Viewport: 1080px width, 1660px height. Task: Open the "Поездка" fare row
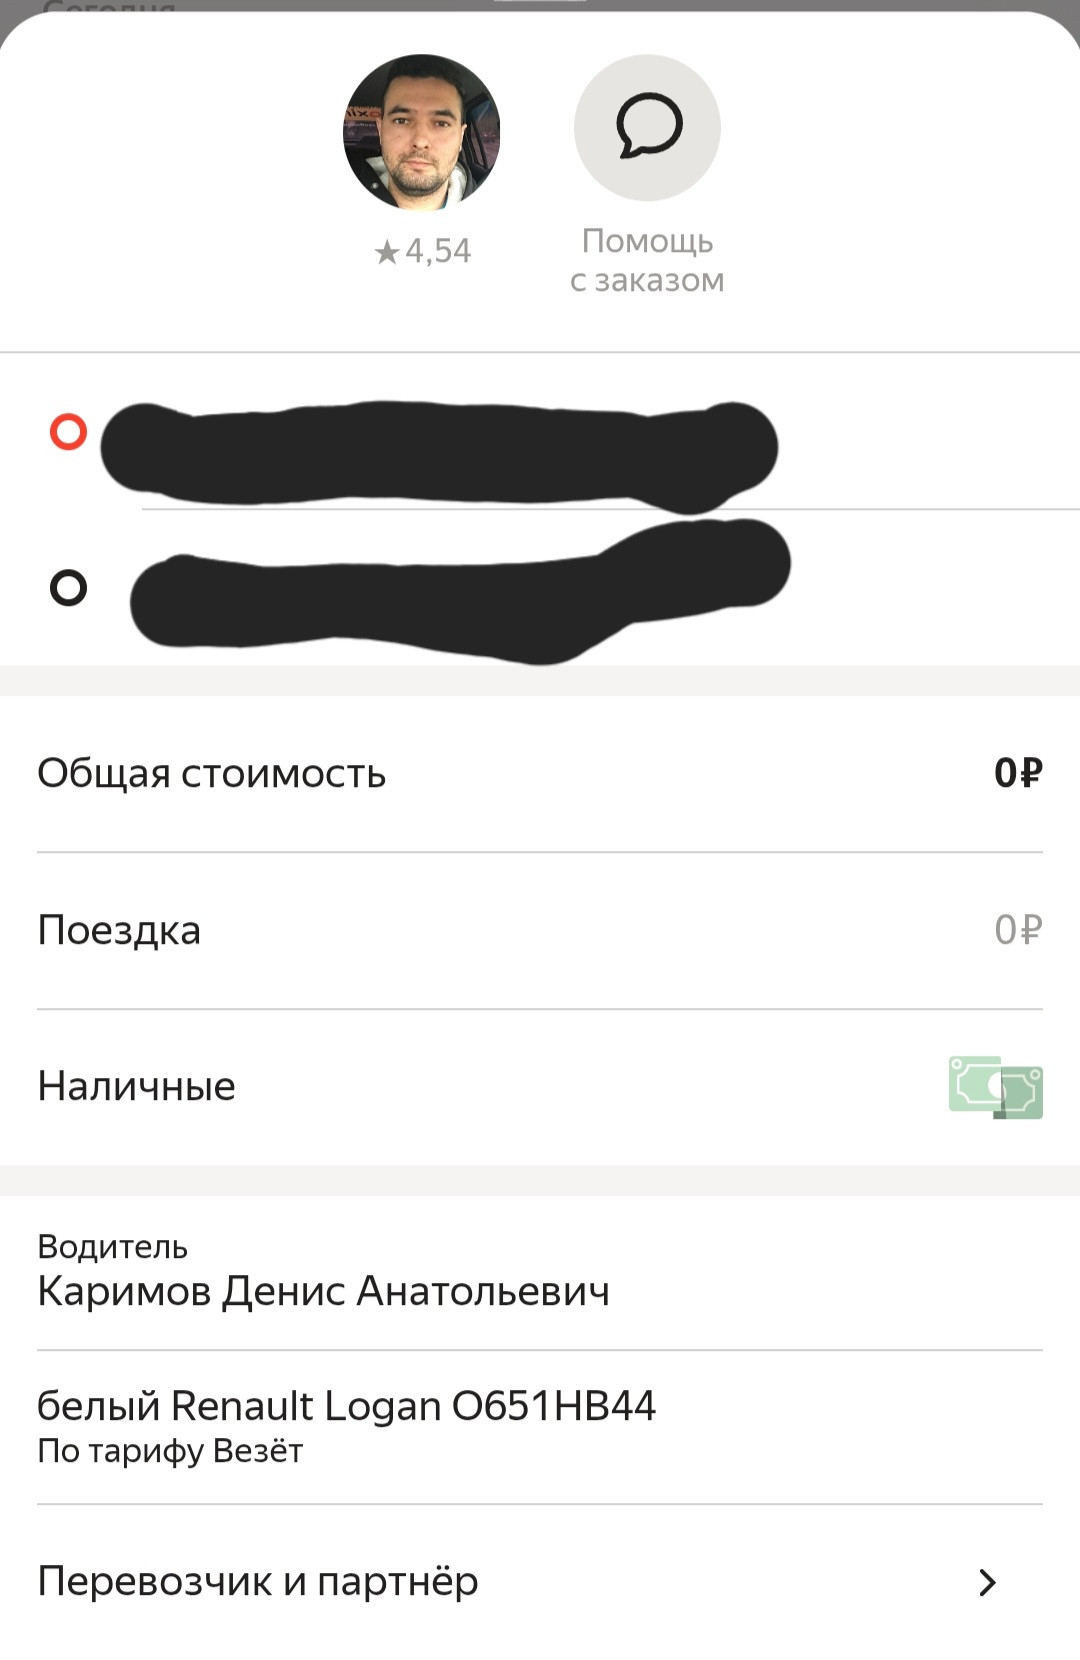click(540, 931)
